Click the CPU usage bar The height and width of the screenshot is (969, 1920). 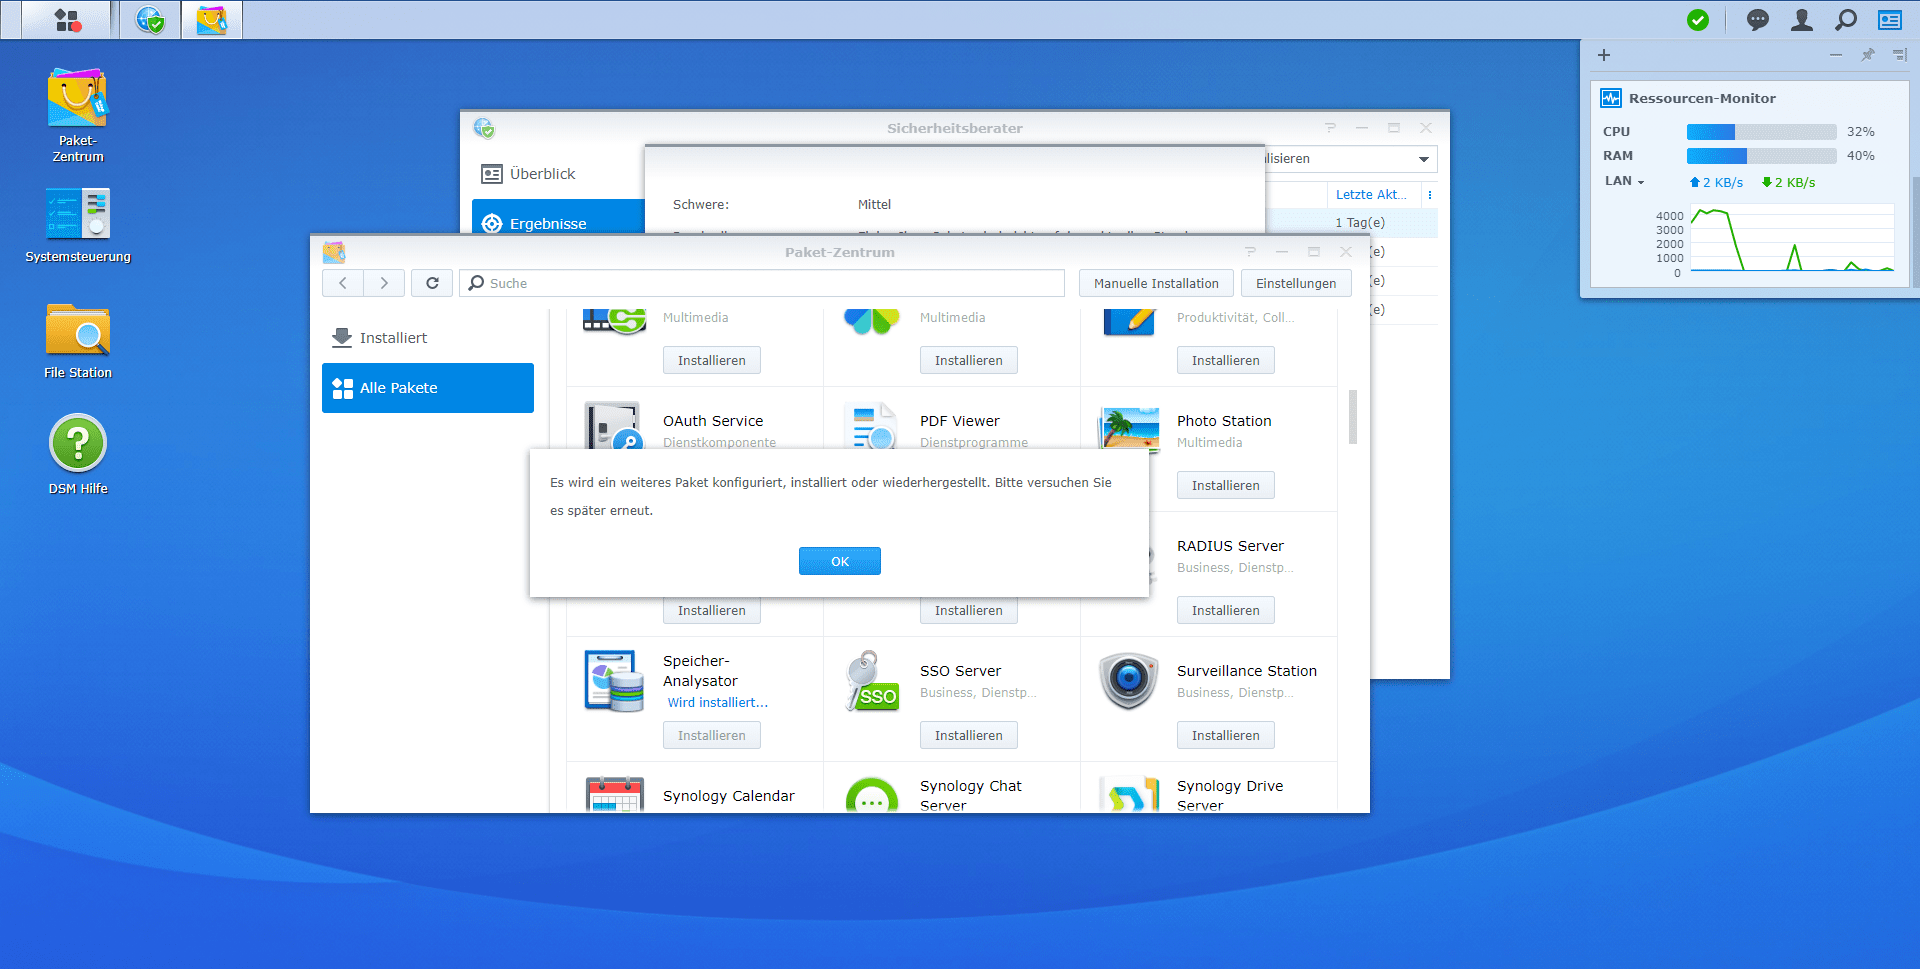pyautogui.click(x=1761, y=132)
